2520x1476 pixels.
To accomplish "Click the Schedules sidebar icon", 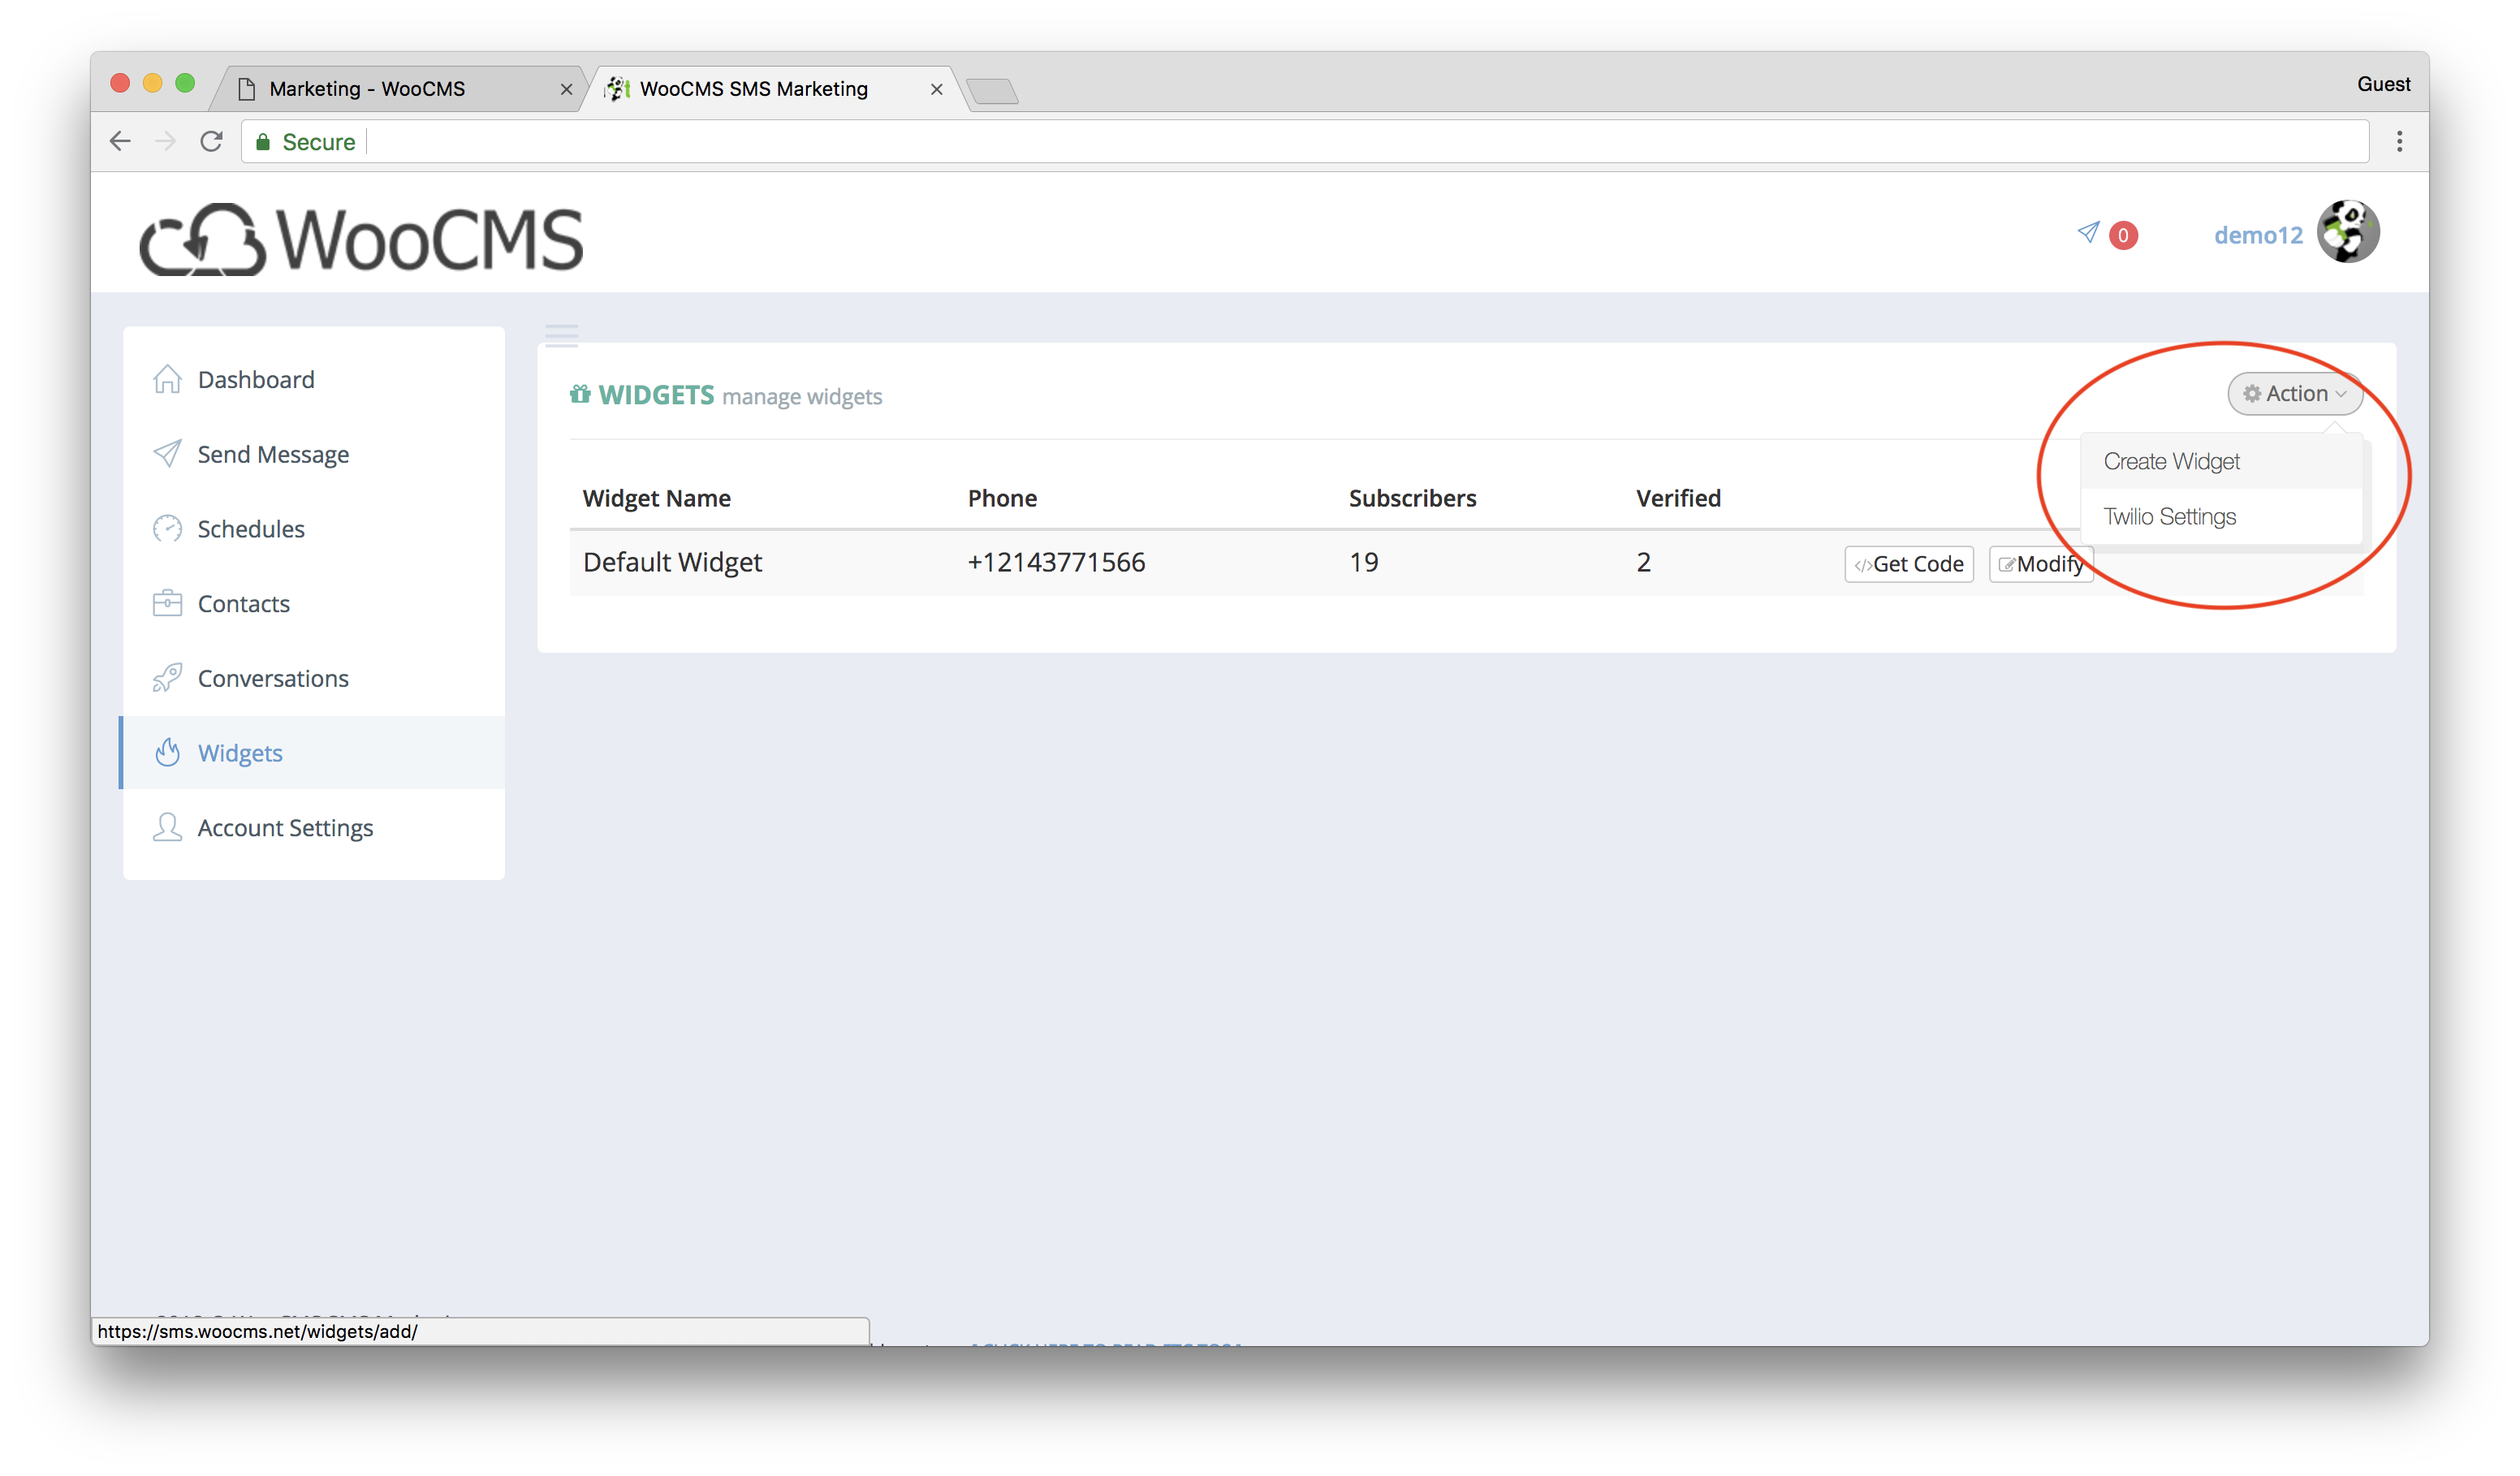I will click(x=170, y=529).
